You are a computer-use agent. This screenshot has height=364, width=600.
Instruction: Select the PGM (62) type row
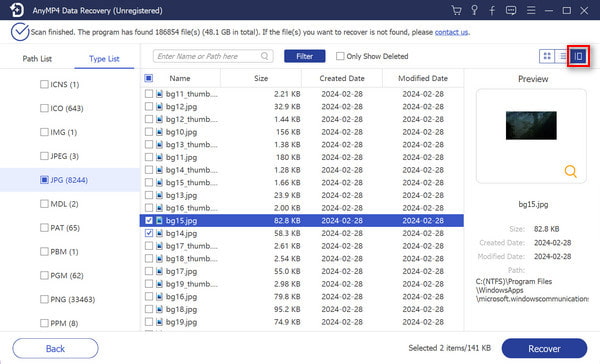70,276
